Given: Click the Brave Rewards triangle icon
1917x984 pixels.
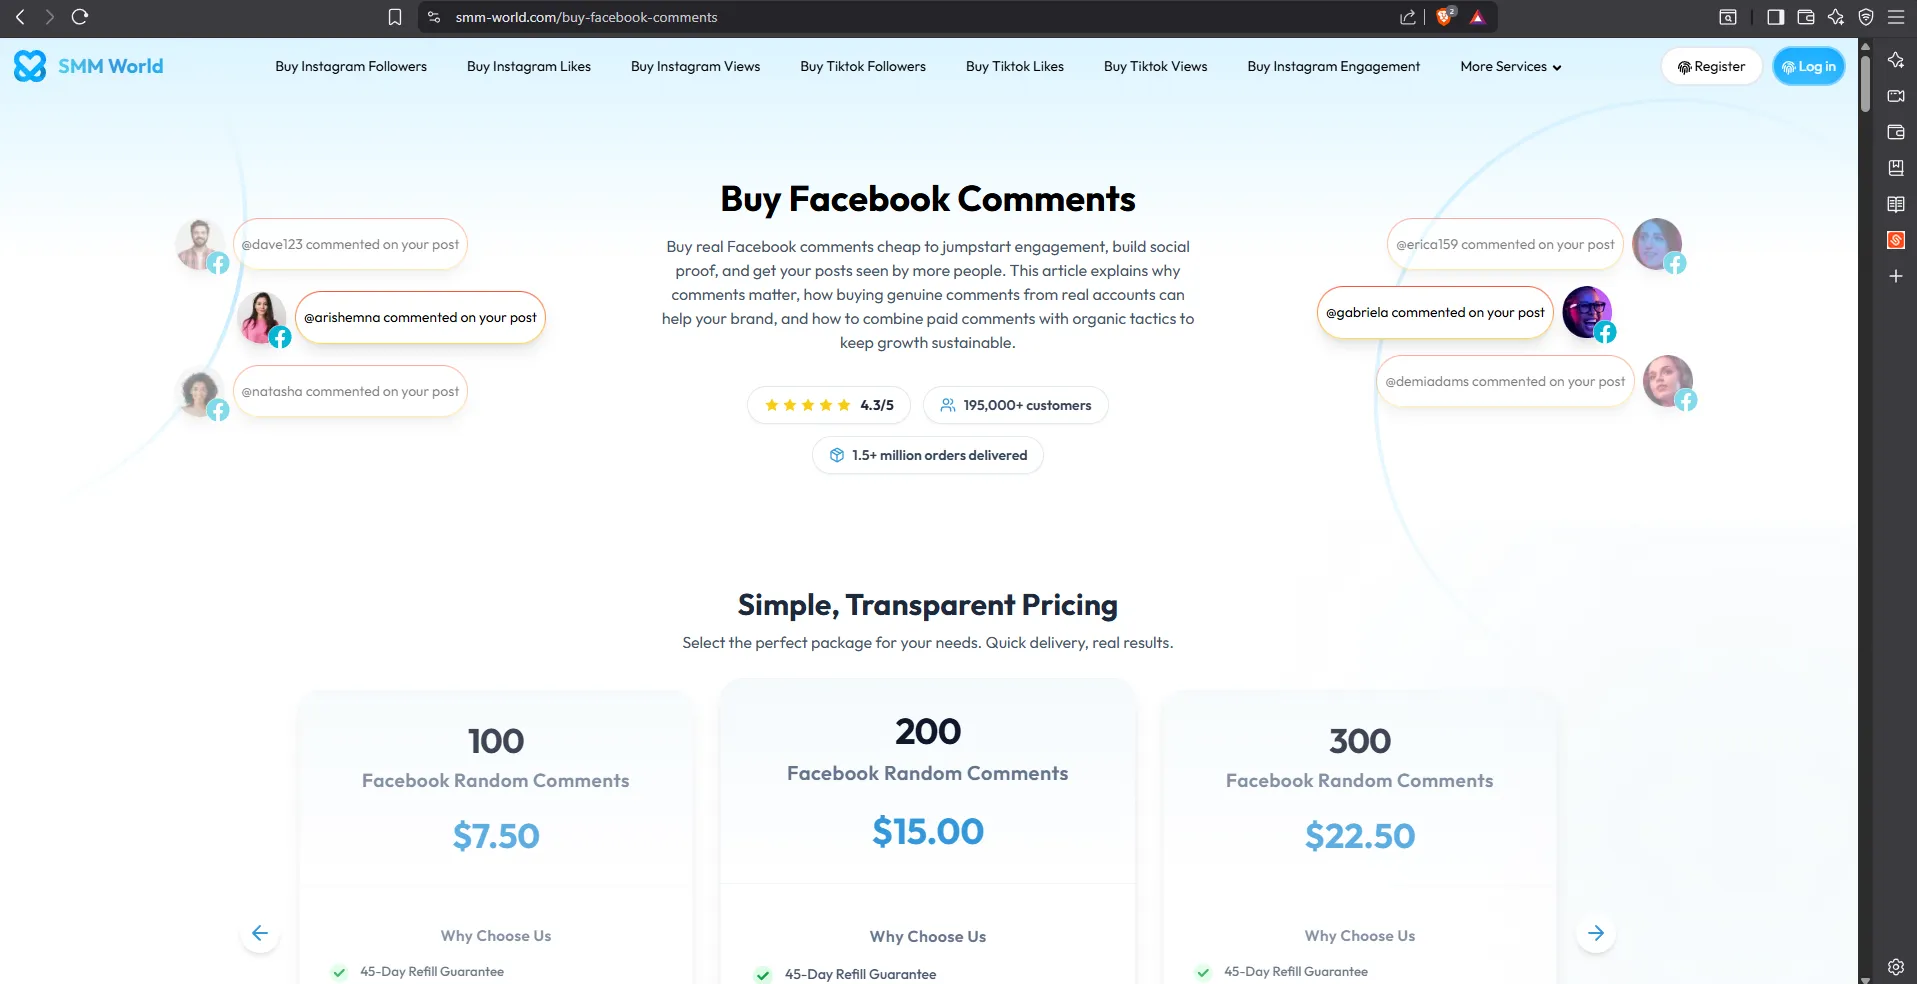Looking at the screenshot, I should pyautogui.click(x=1479, y=17).
